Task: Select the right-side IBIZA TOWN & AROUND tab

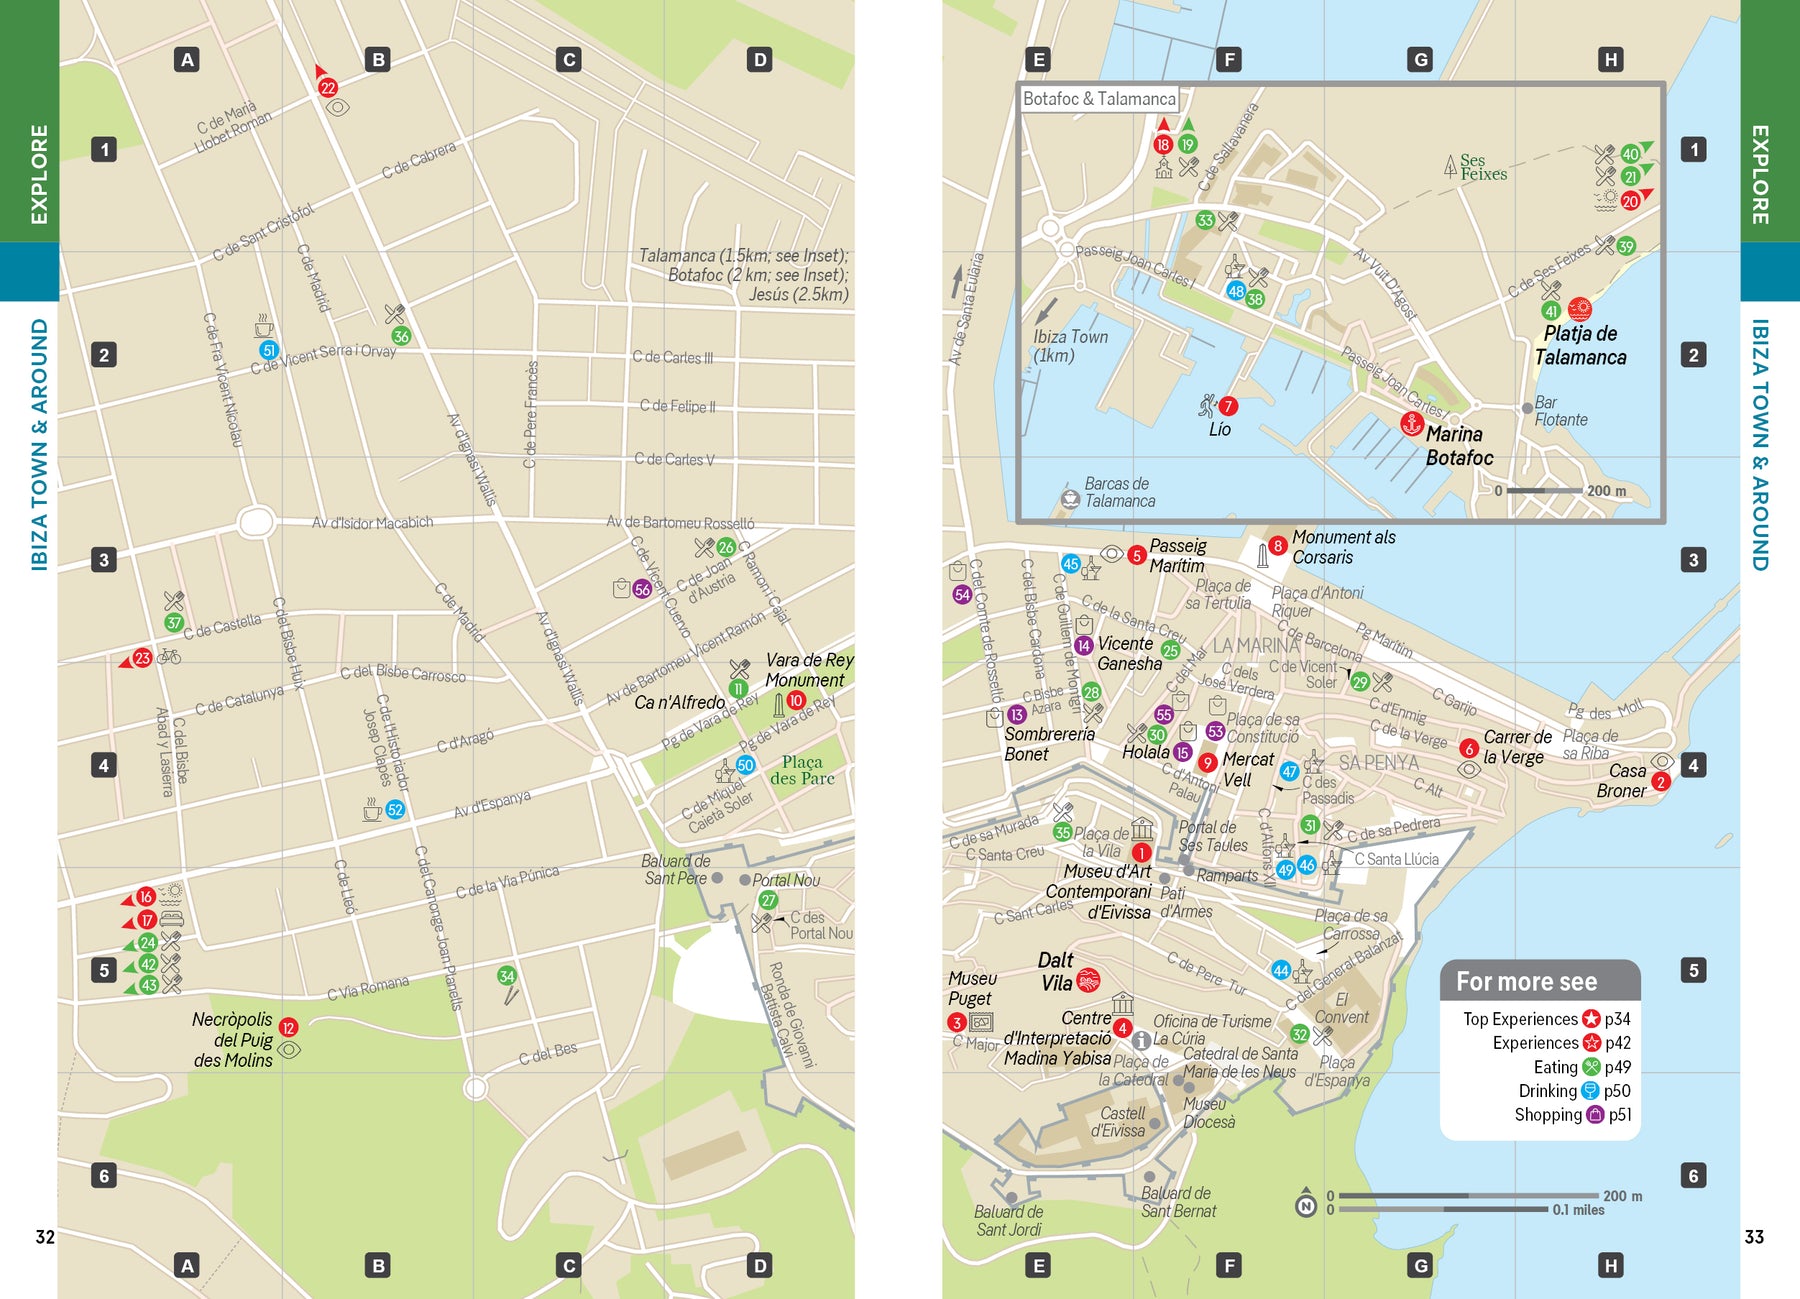Action: (x=1770, y=445)
